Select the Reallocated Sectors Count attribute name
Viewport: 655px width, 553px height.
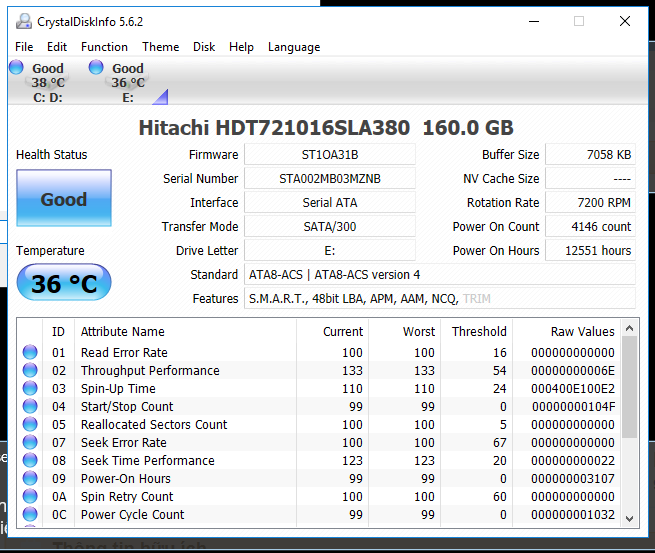point(154,424)
